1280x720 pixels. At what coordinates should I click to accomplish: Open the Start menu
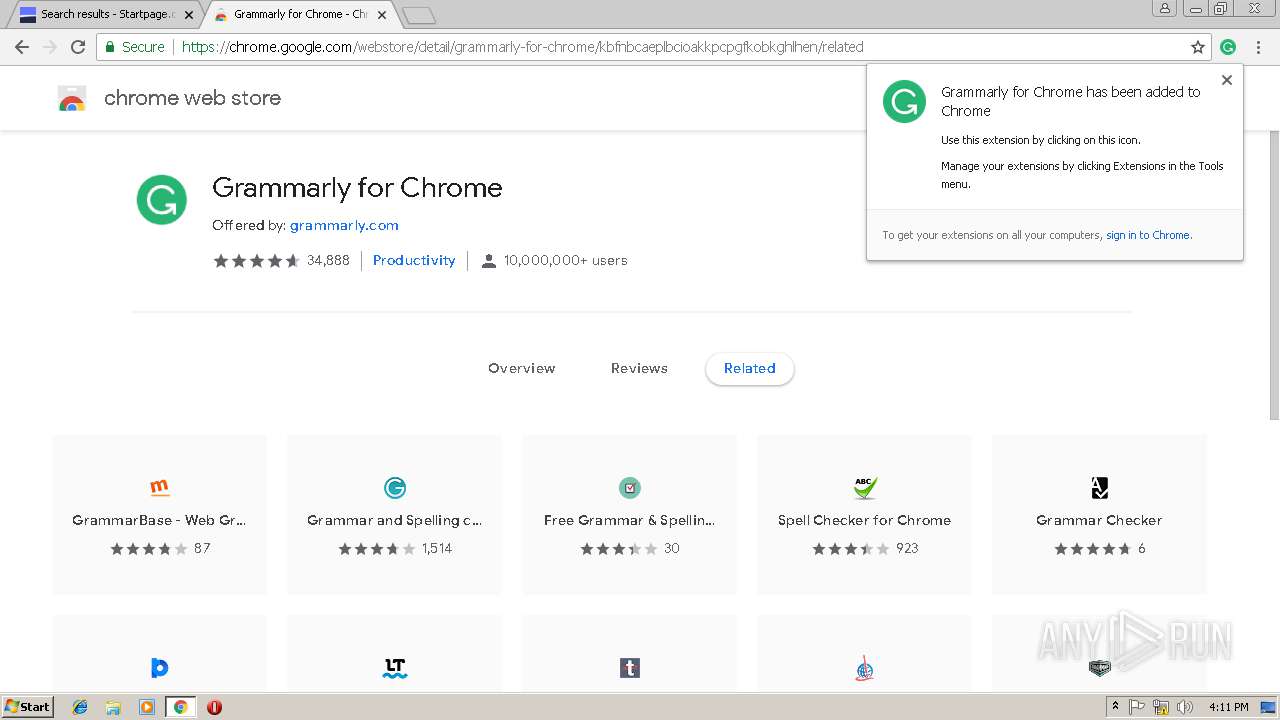pos(27,707)
